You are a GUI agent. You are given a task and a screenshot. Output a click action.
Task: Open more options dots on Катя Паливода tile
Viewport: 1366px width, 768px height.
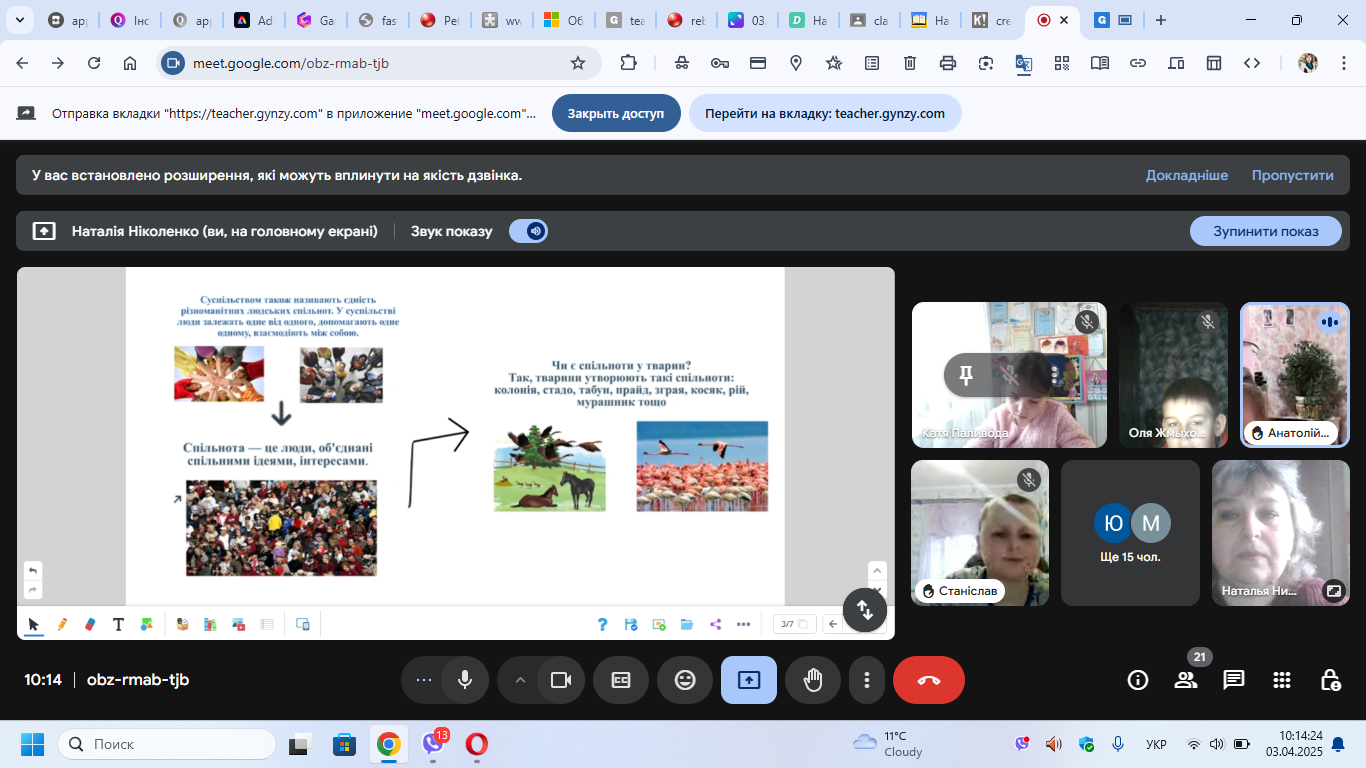[1054, 375]
